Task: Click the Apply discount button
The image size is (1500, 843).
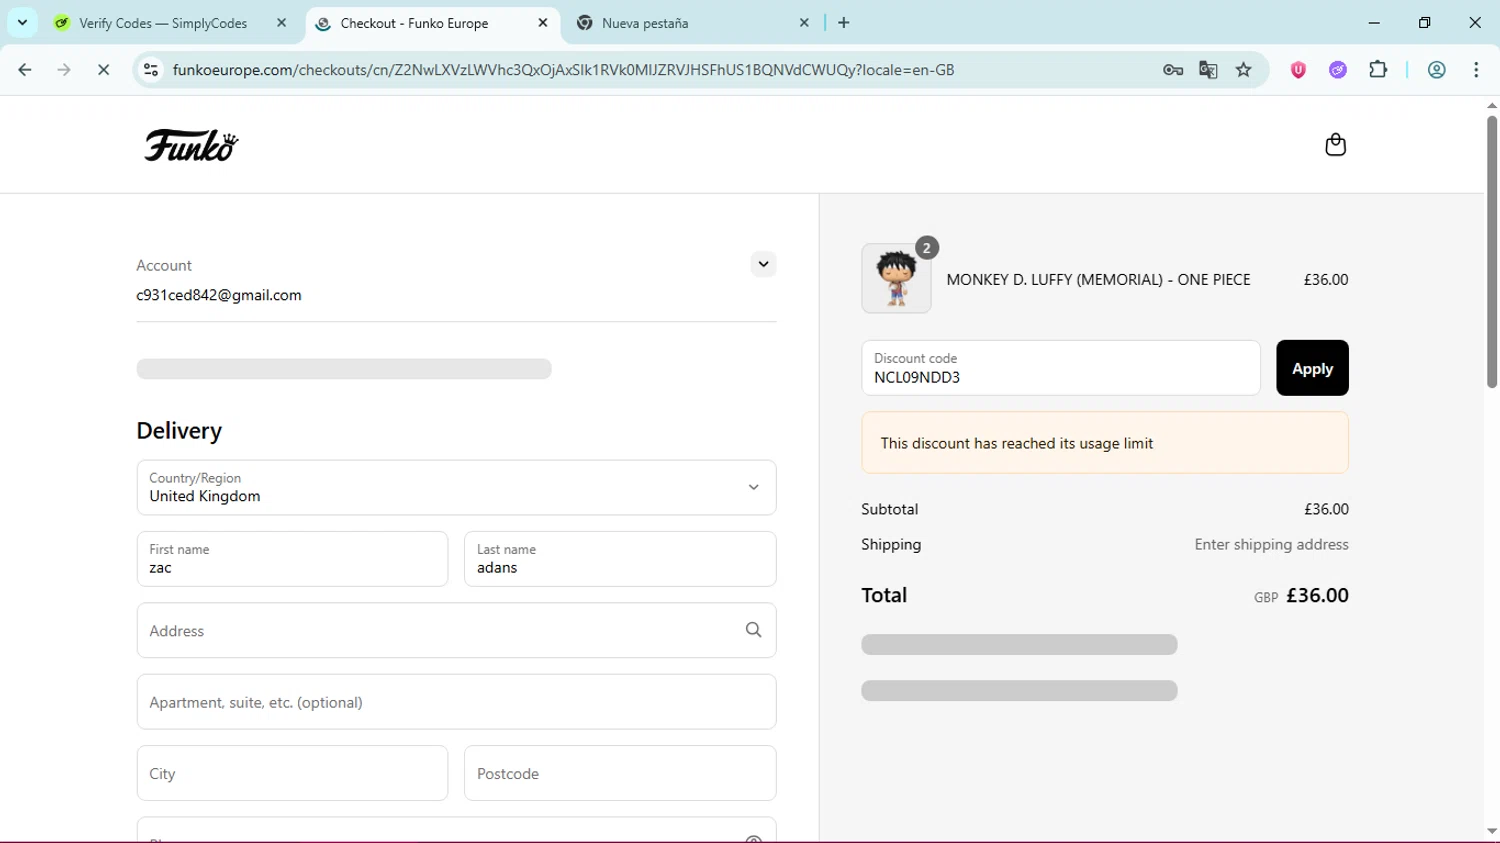Action: [1311, 368]
